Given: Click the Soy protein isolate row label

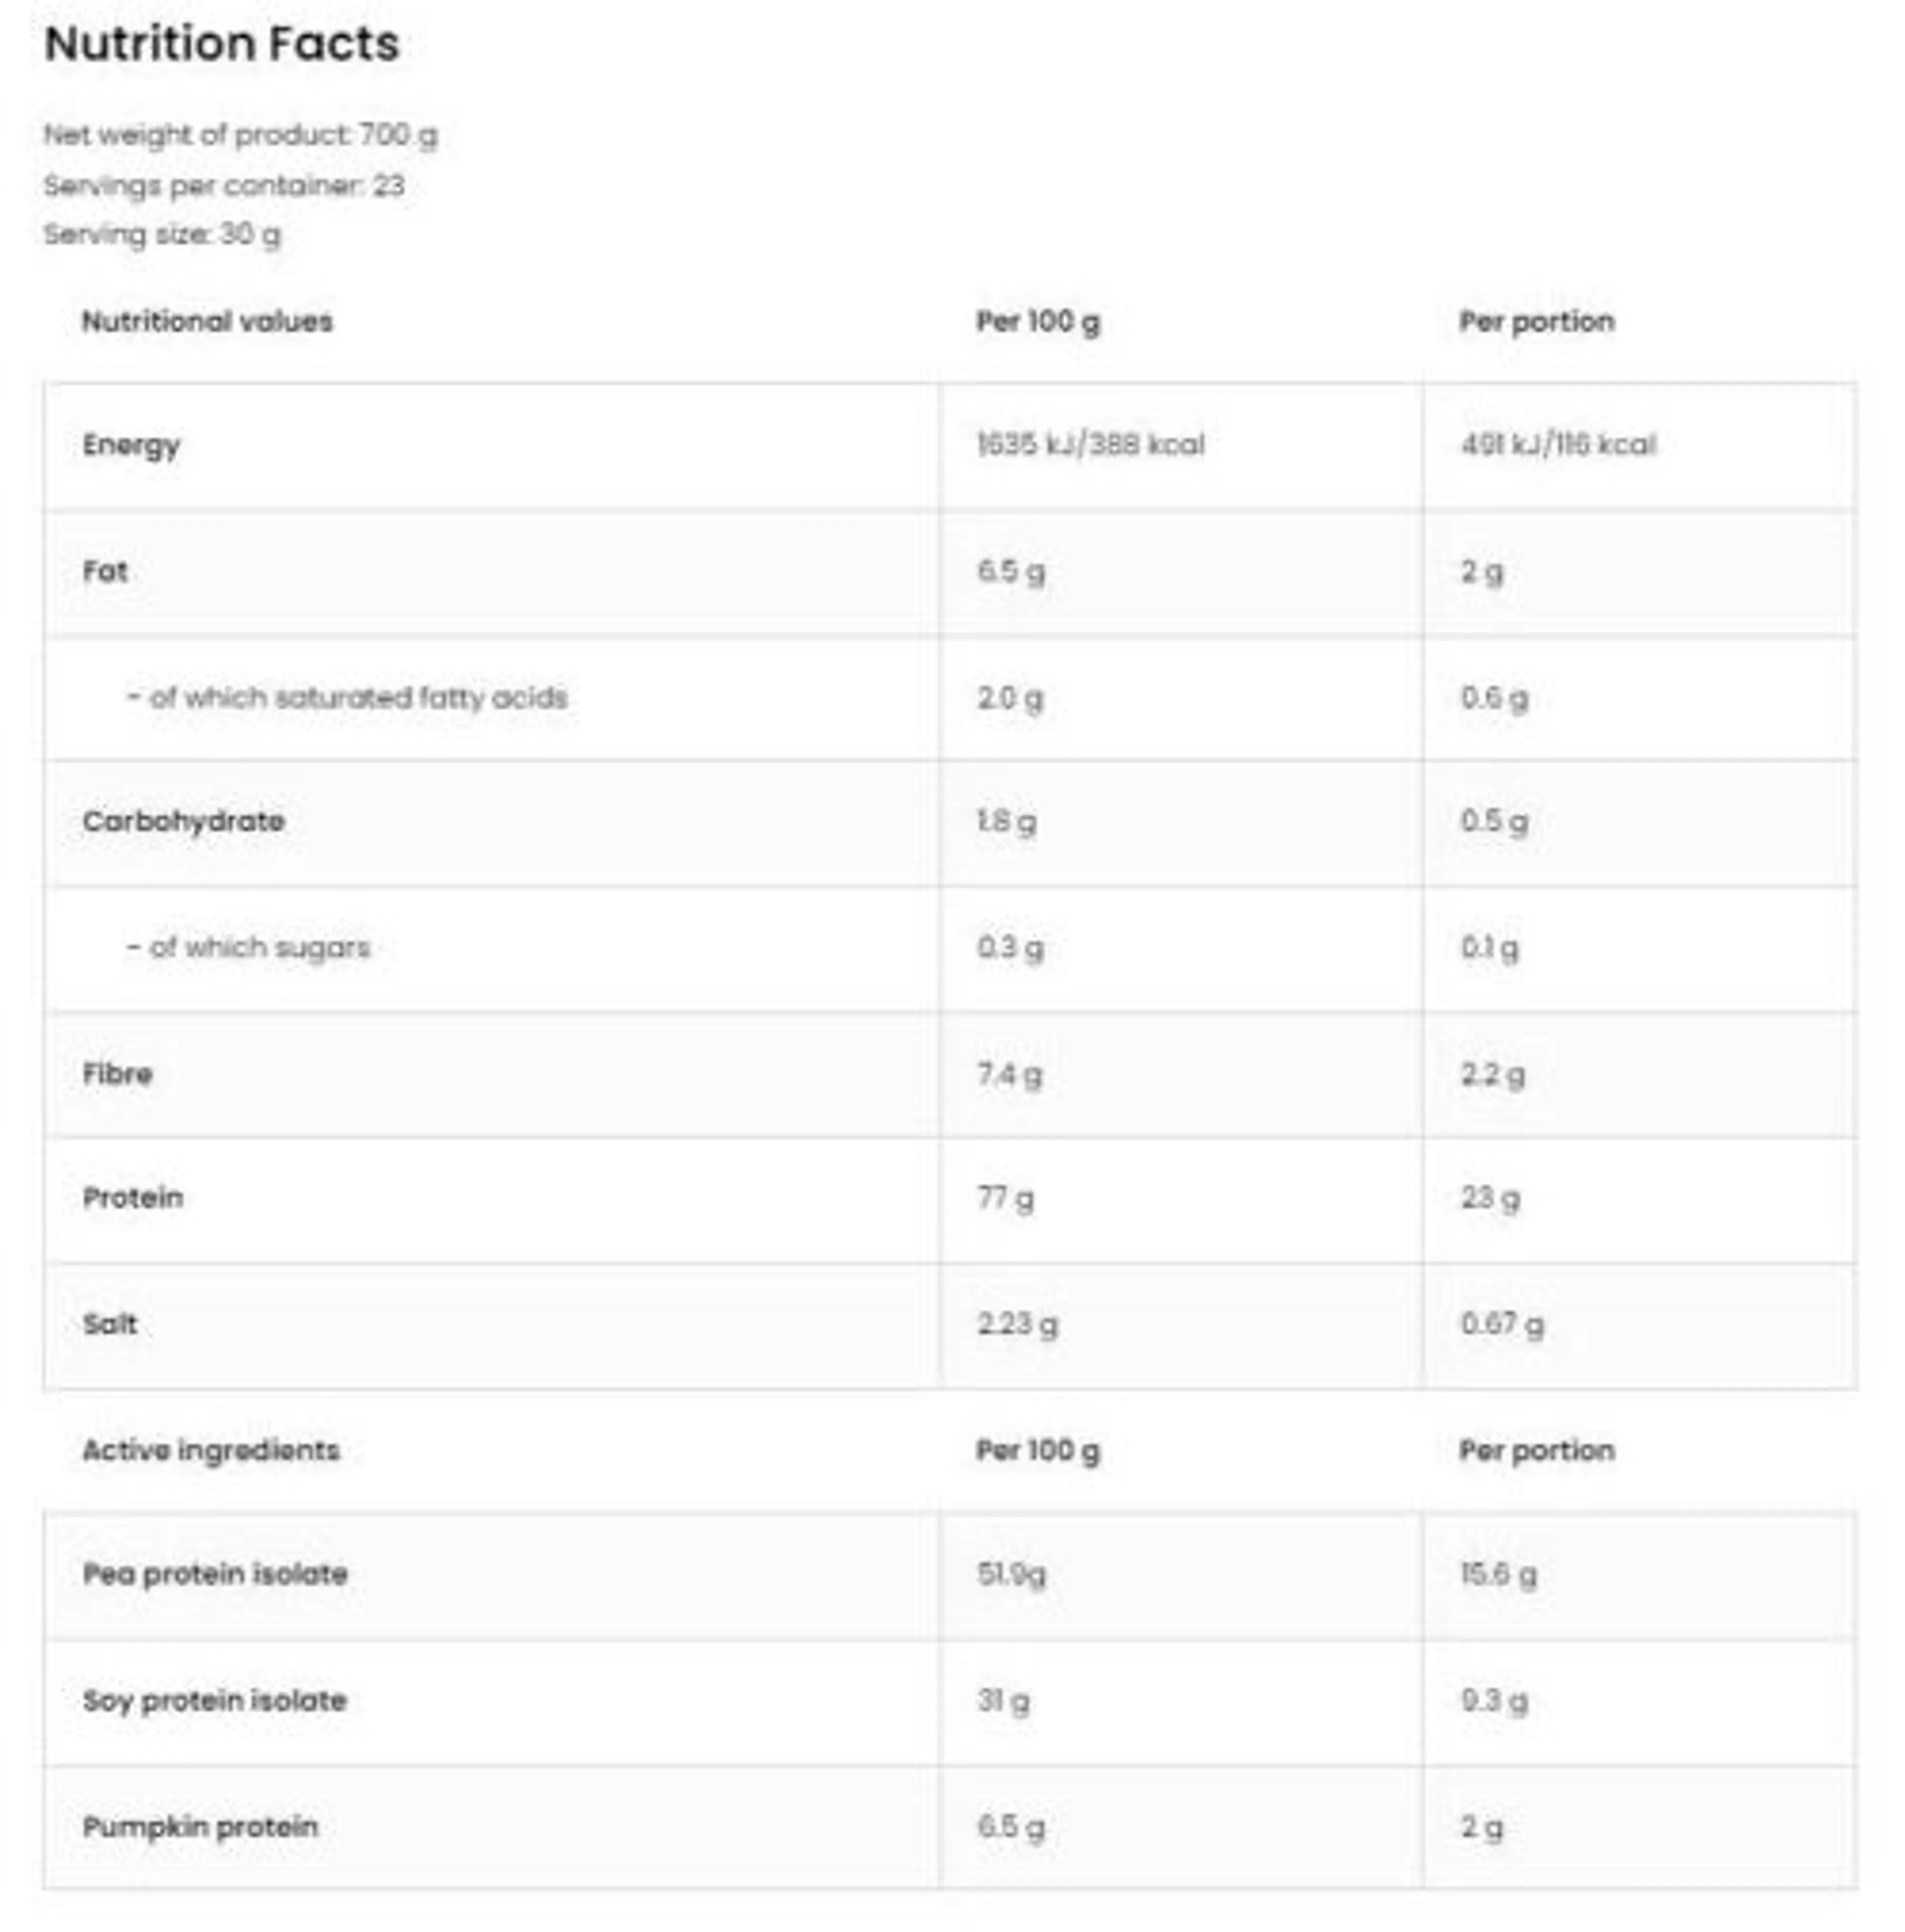Looking at the screenshot, I should 214,1700.
